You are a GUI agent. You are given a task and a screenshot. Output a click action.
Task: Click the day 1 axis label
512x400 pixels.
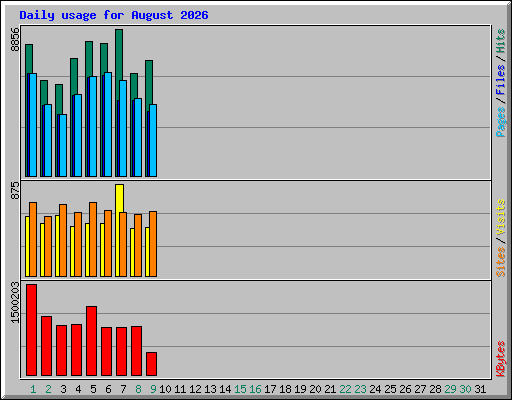pos(33,389)
